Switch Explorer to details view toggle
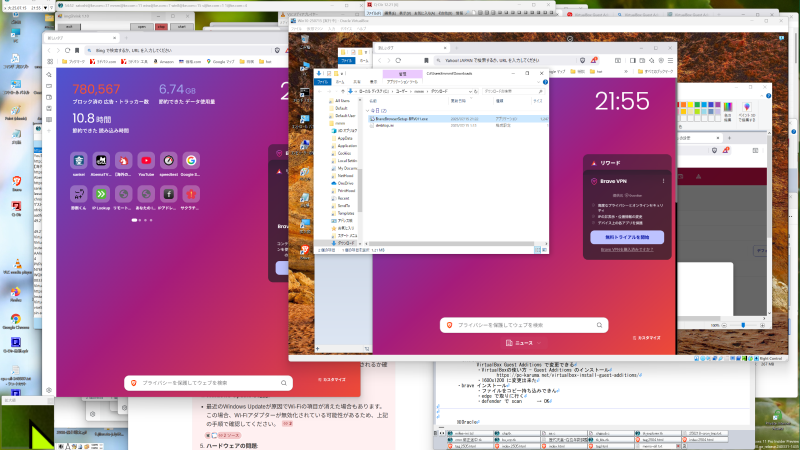Screen dimensions: 800x450 (537, 250)
